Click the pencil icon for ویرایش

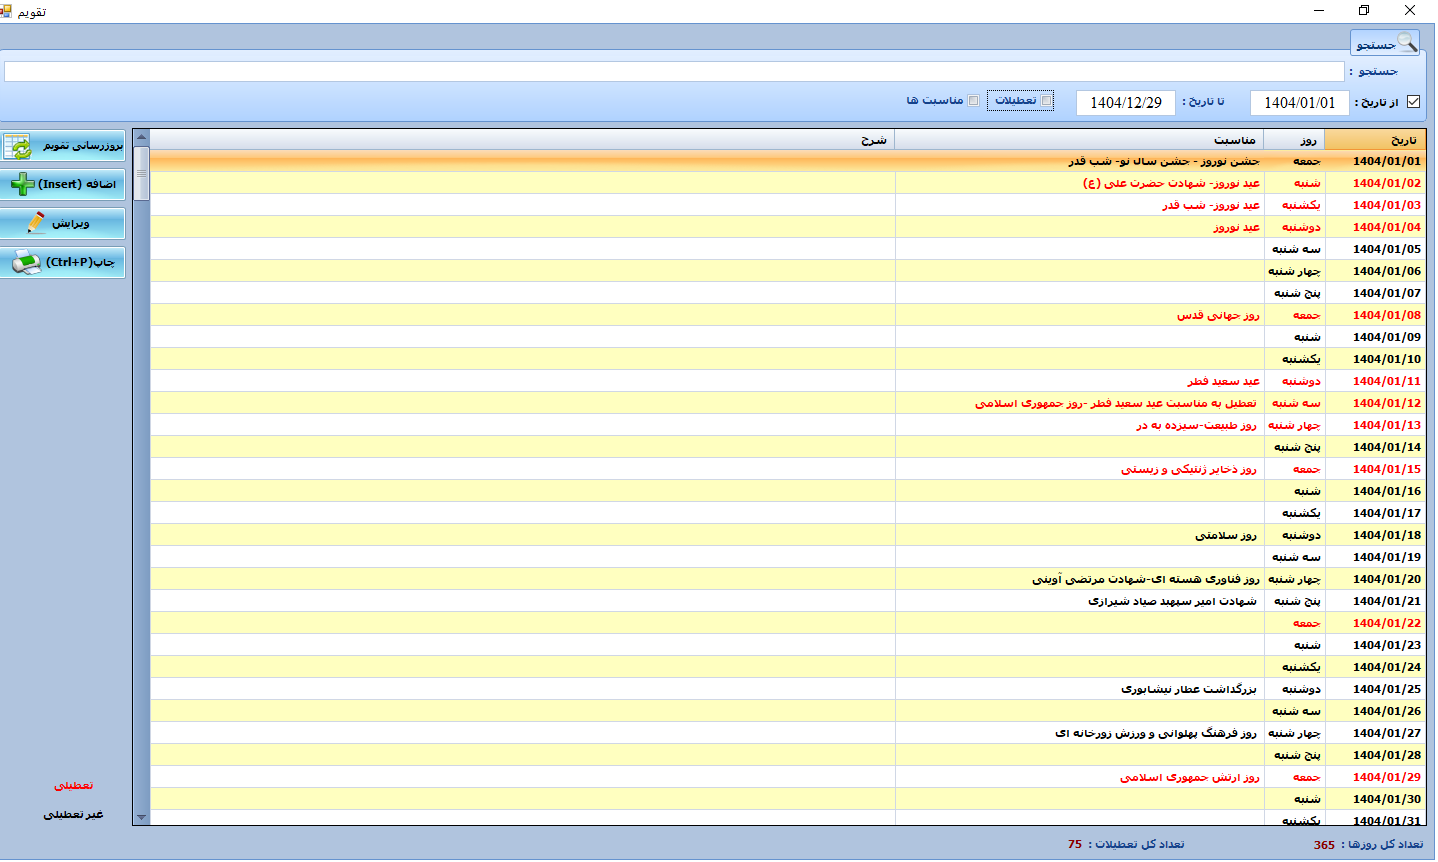pyautogui.click(x=36, y=222)
